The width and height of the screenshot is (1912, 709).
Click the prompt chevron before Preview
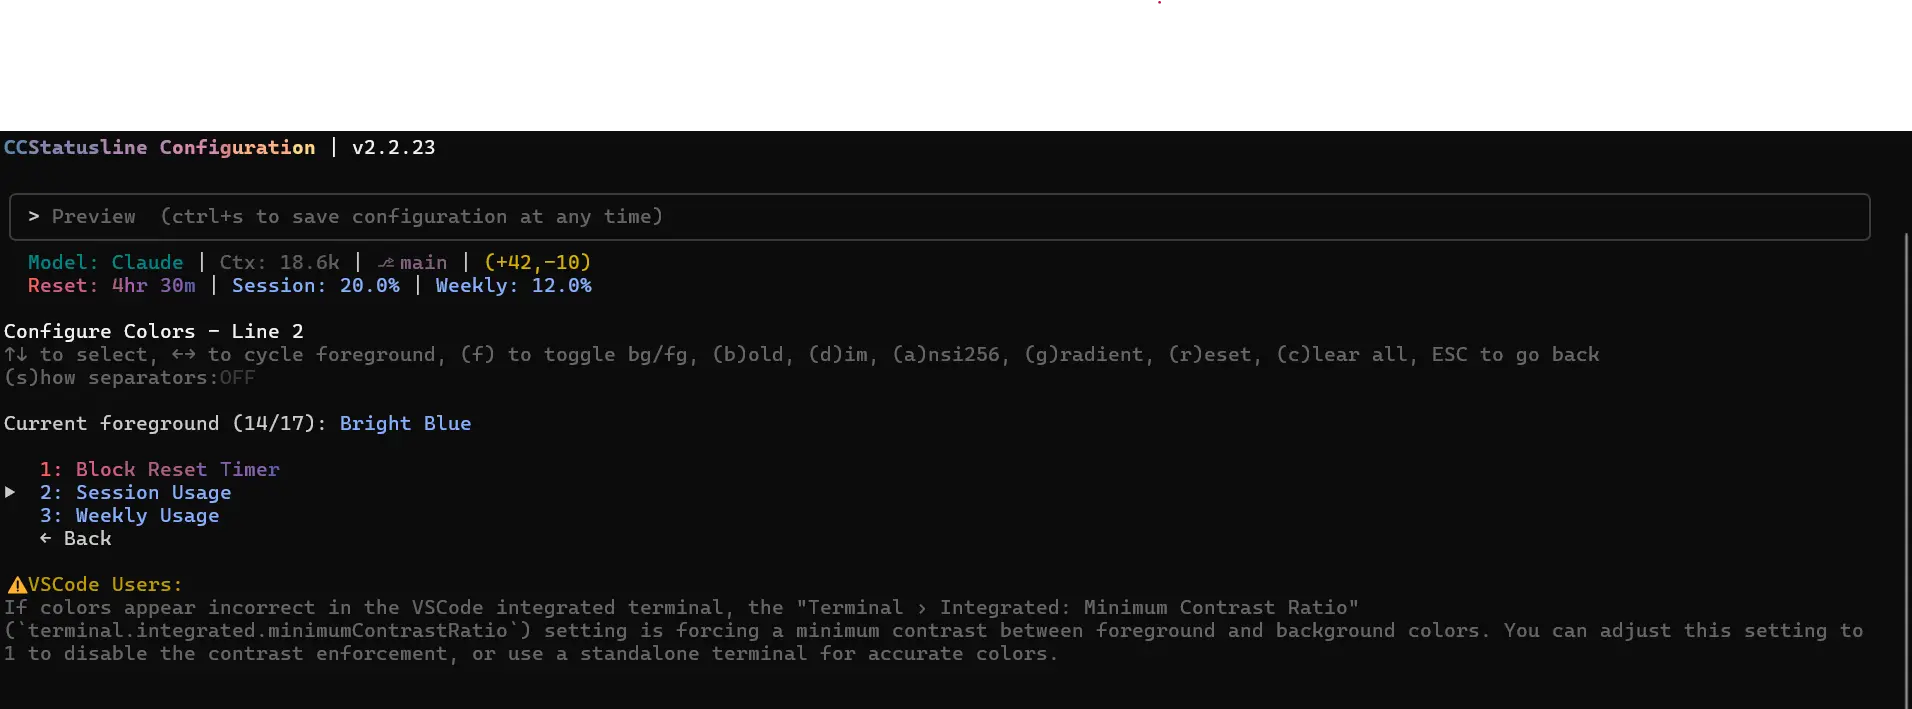pos(34,216)
